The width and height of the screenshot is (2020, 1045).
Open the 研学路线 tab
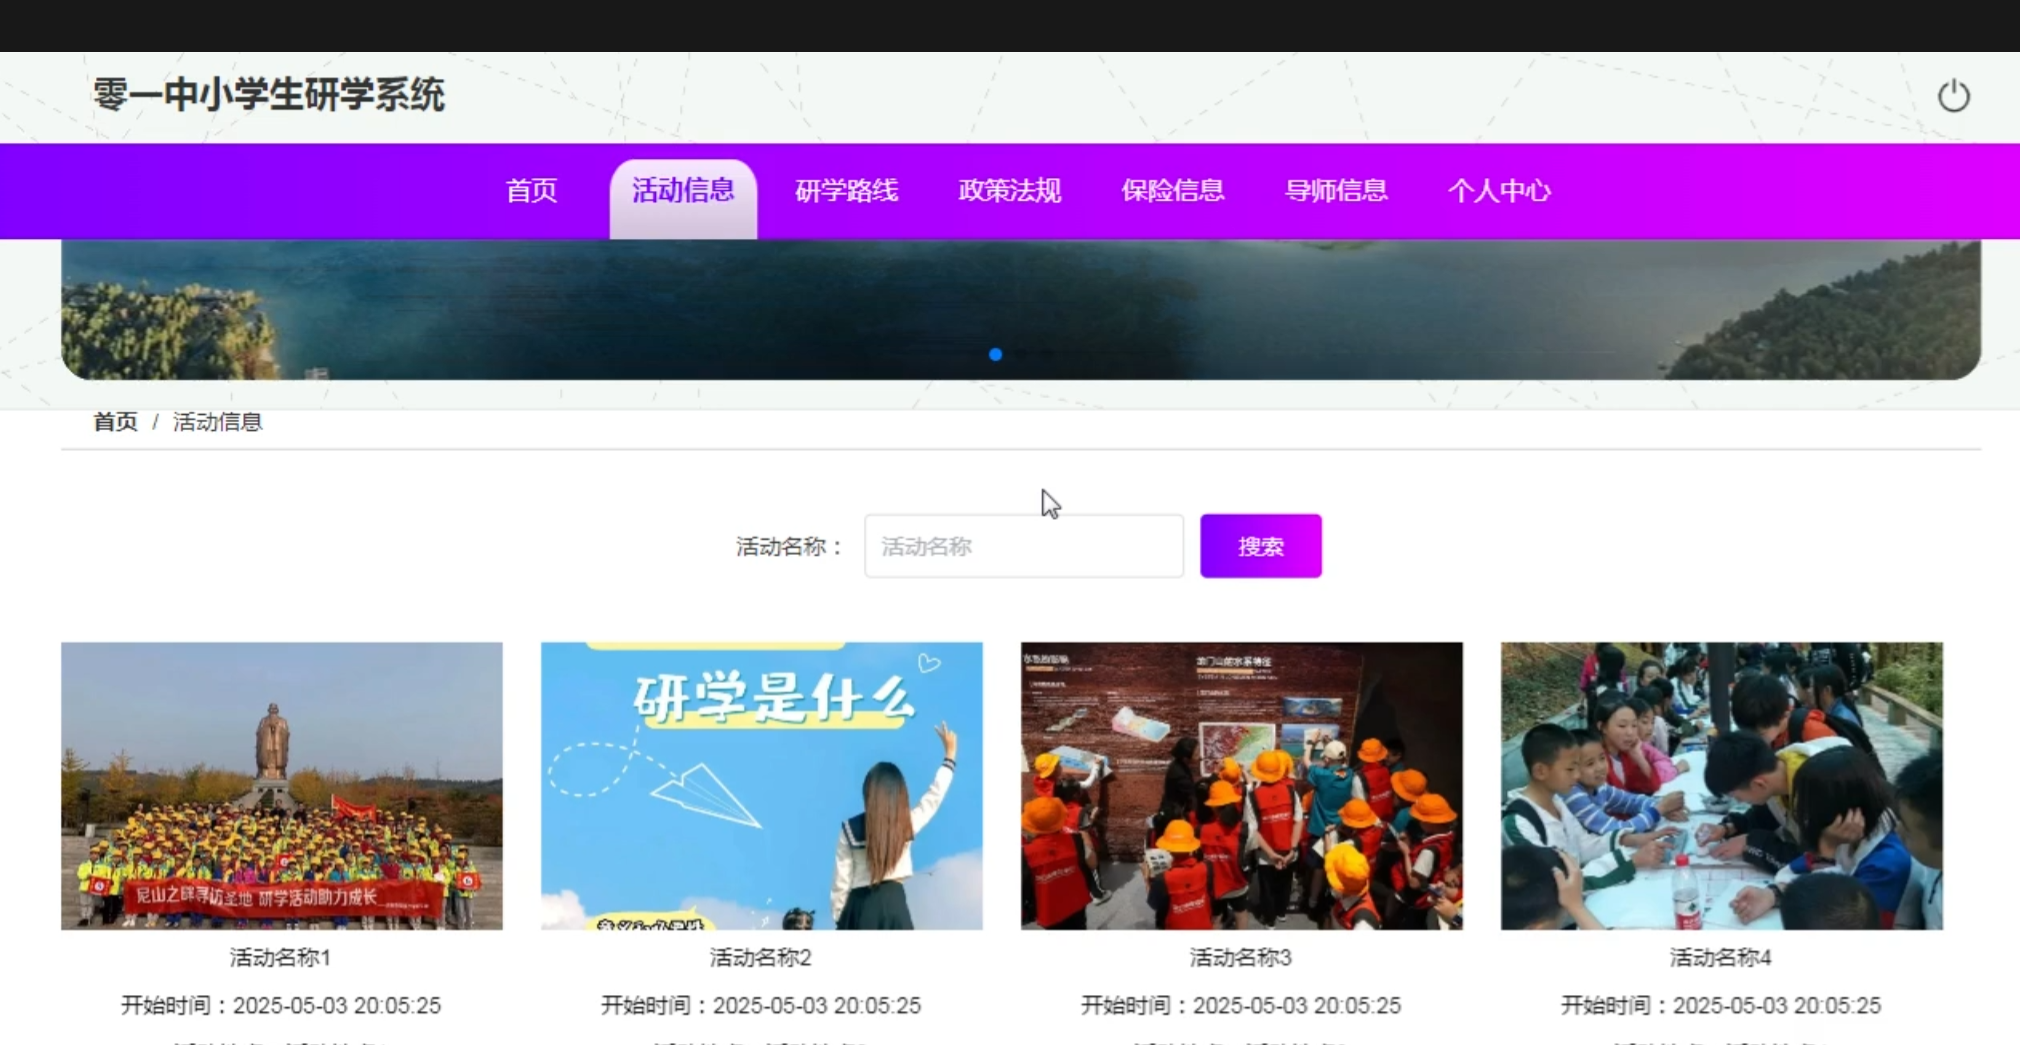(x=846, y=191)
